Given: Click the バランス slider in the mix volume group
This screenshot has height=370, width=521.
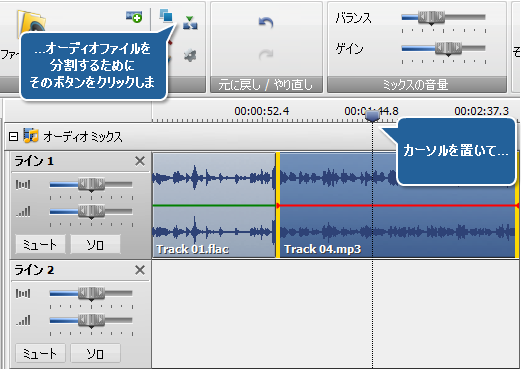Looking at the screenshot, I should [443, 18].
